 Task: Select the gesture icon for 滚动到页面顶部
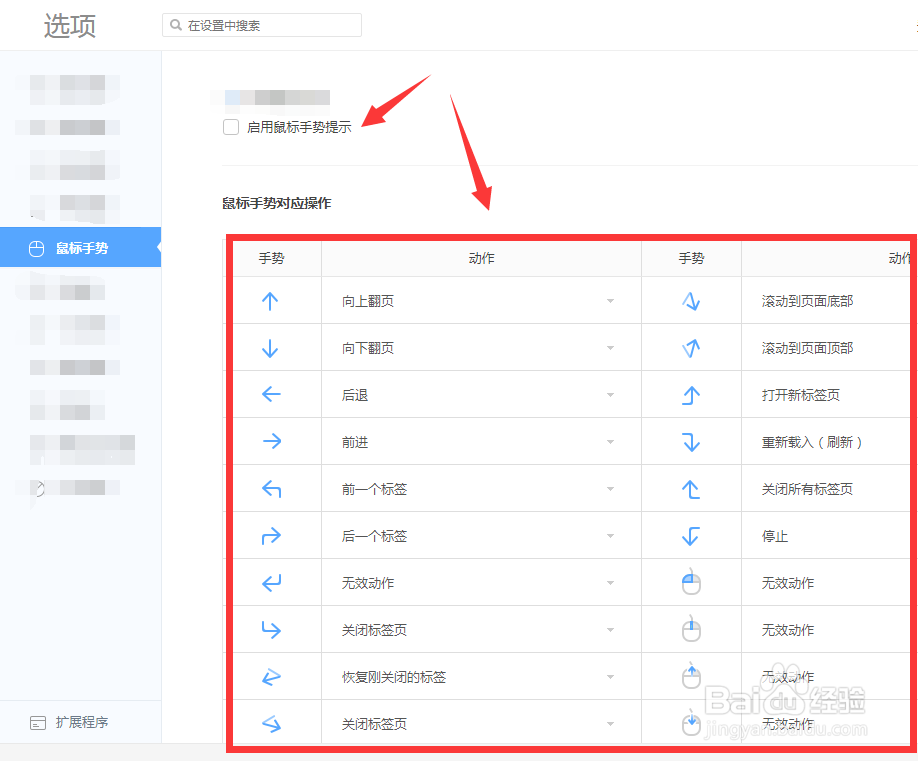tap(691, 347)
